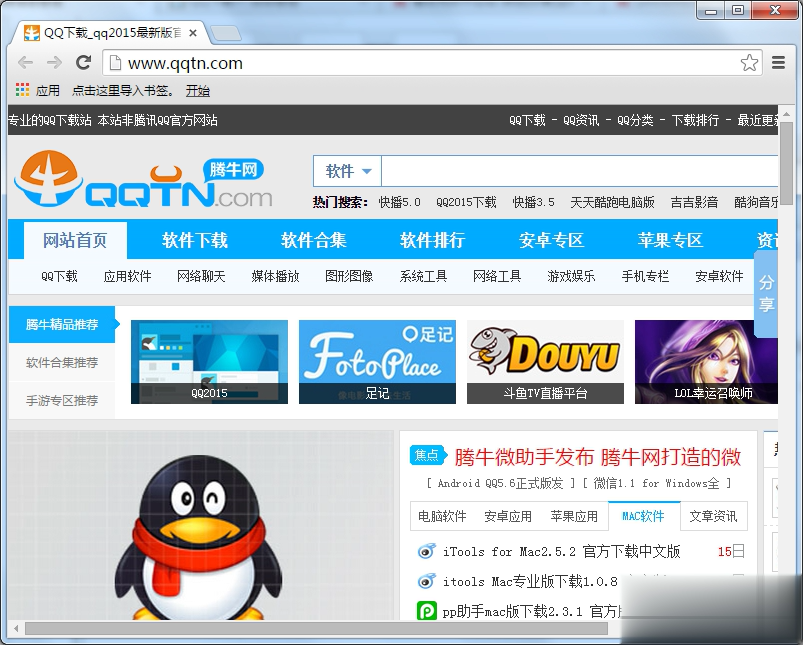Click the 分享 side share button

click(x=766, y=294)
